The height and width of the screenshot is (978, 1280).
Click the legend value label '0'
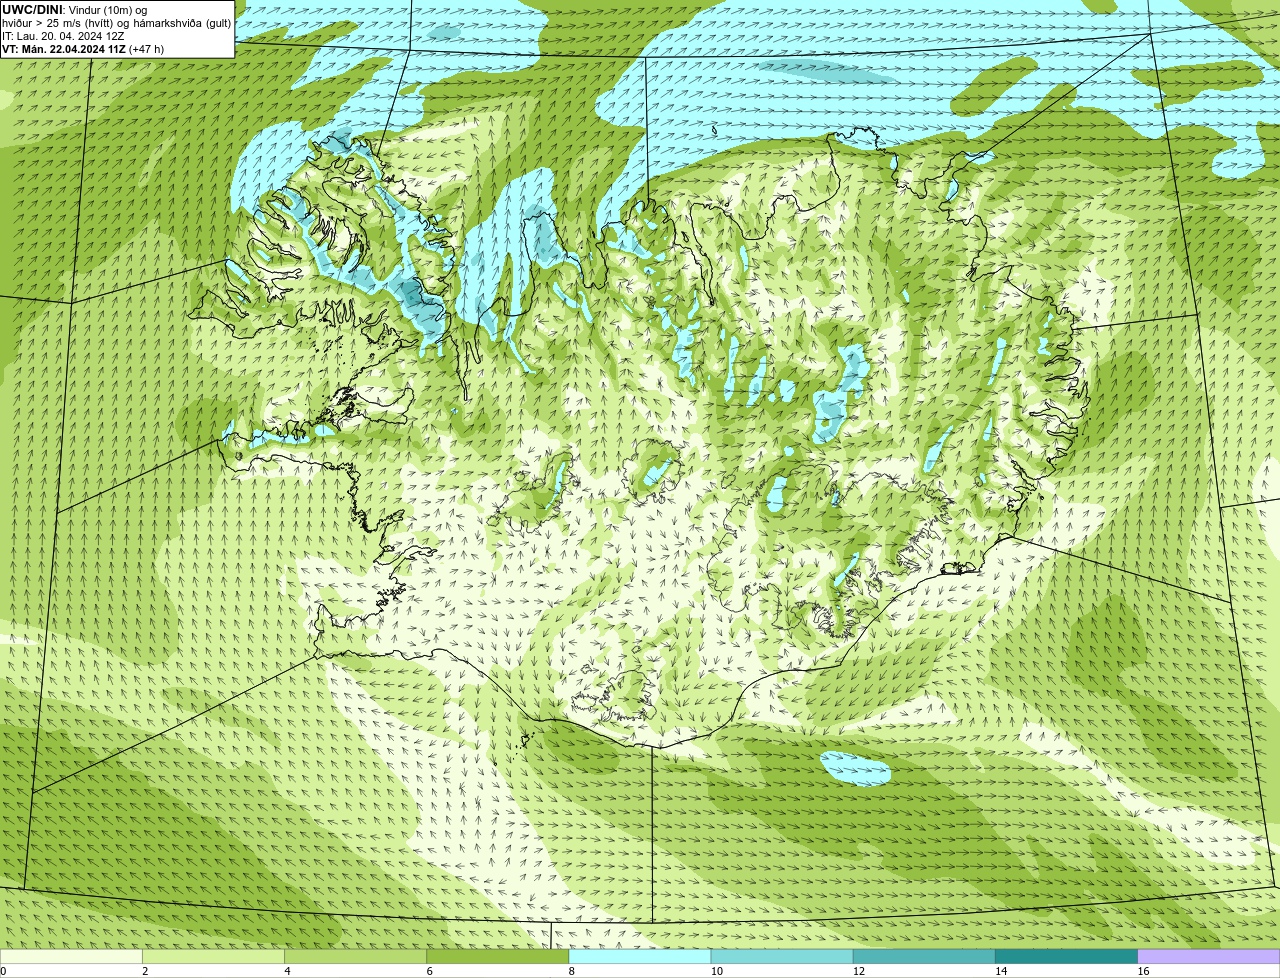[3, 971]
